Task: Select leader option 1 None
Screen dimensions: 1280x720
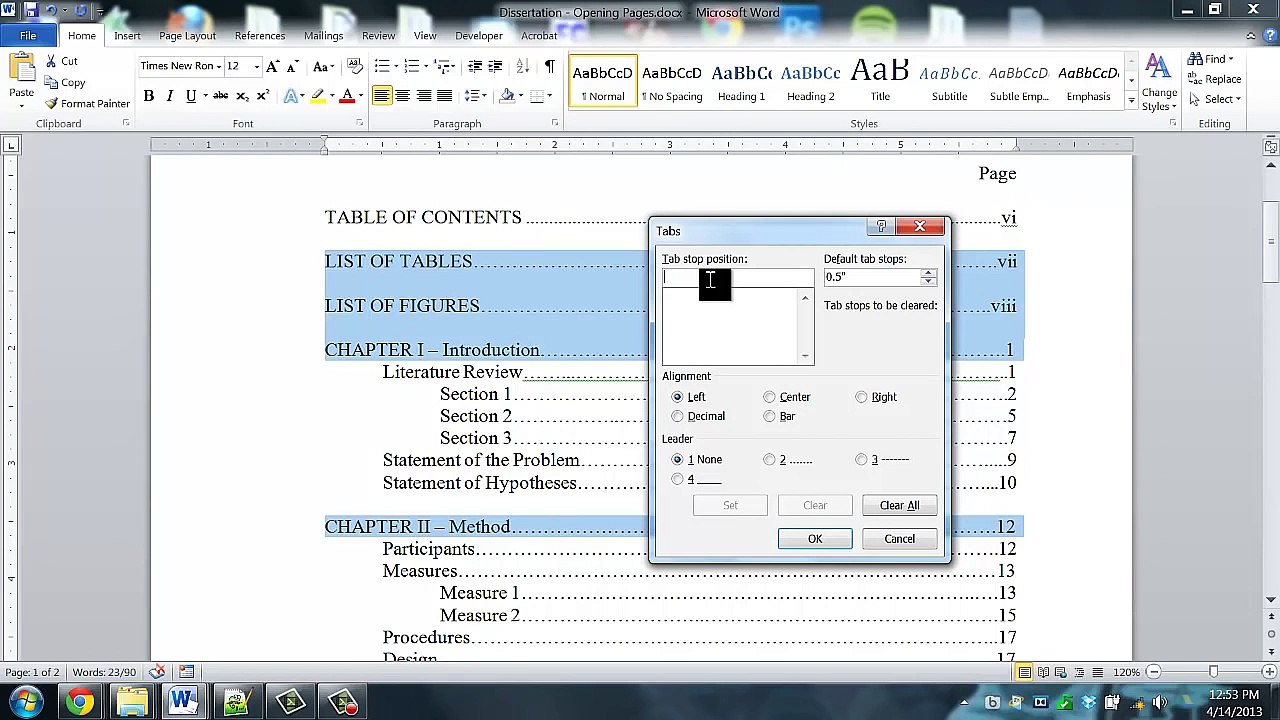Action: click(677, 460)
